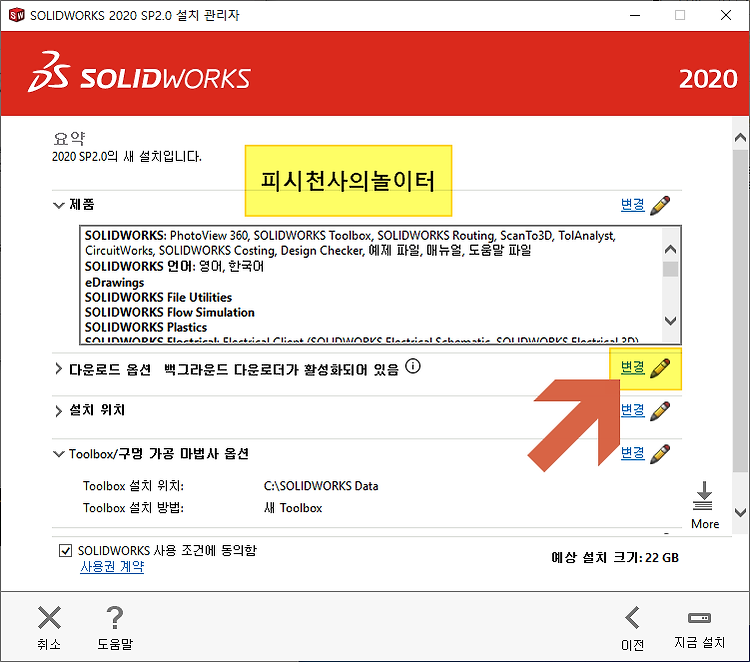The image size is (750, 662).
Task: Select SOLIDWORKS Plastics entry
Action: pos(146,327)
